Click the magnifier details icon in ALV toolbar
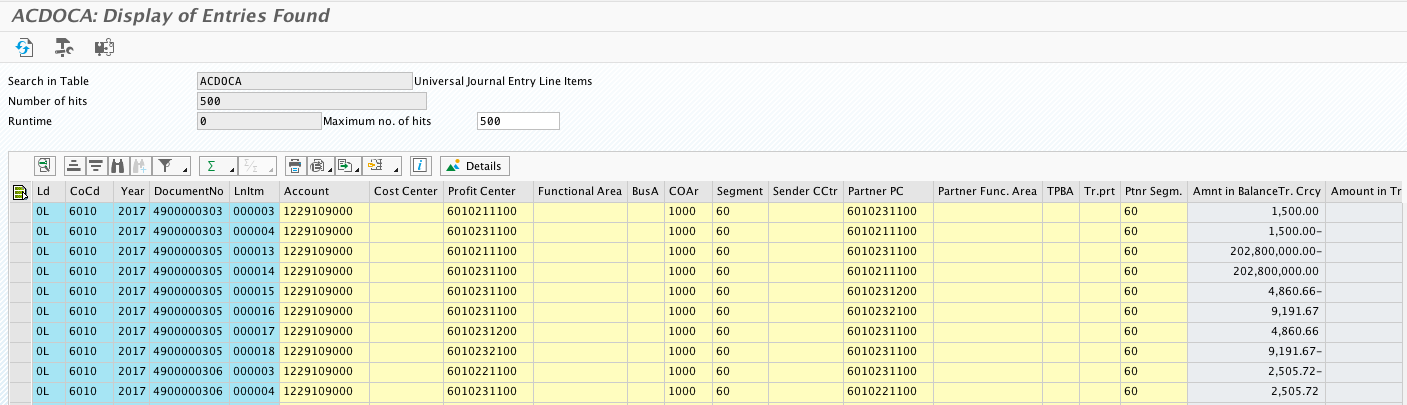This screenshot has height=405, width=1407. coord(44,166)
